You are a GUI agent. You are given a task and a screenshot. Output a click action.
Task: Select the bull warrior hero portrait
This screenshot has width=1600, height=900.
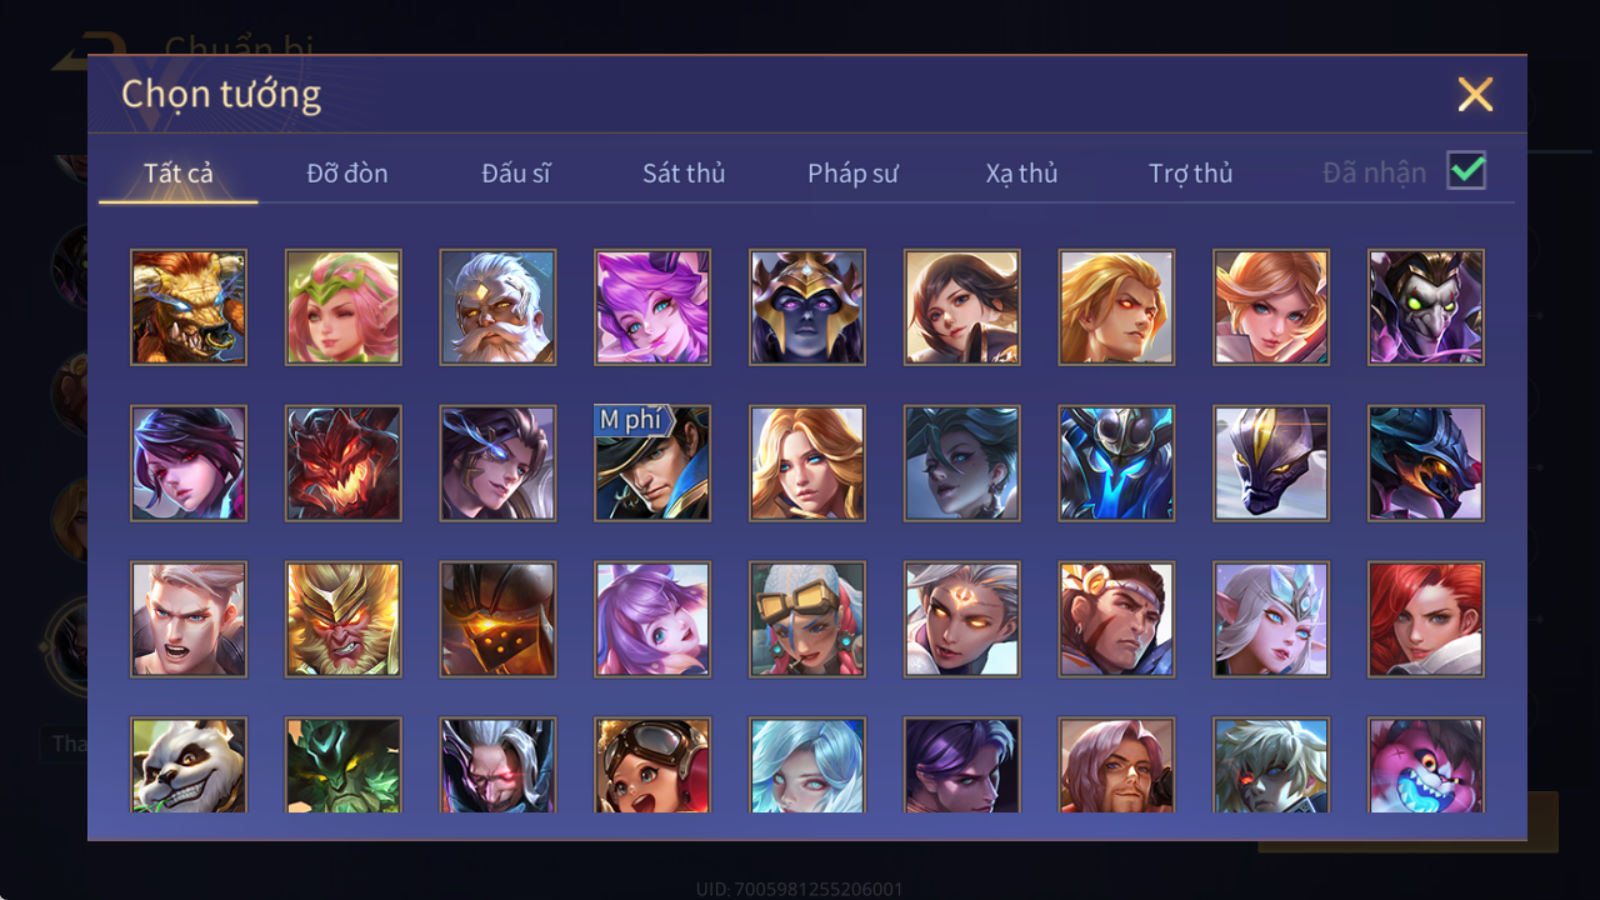[188, 307]
